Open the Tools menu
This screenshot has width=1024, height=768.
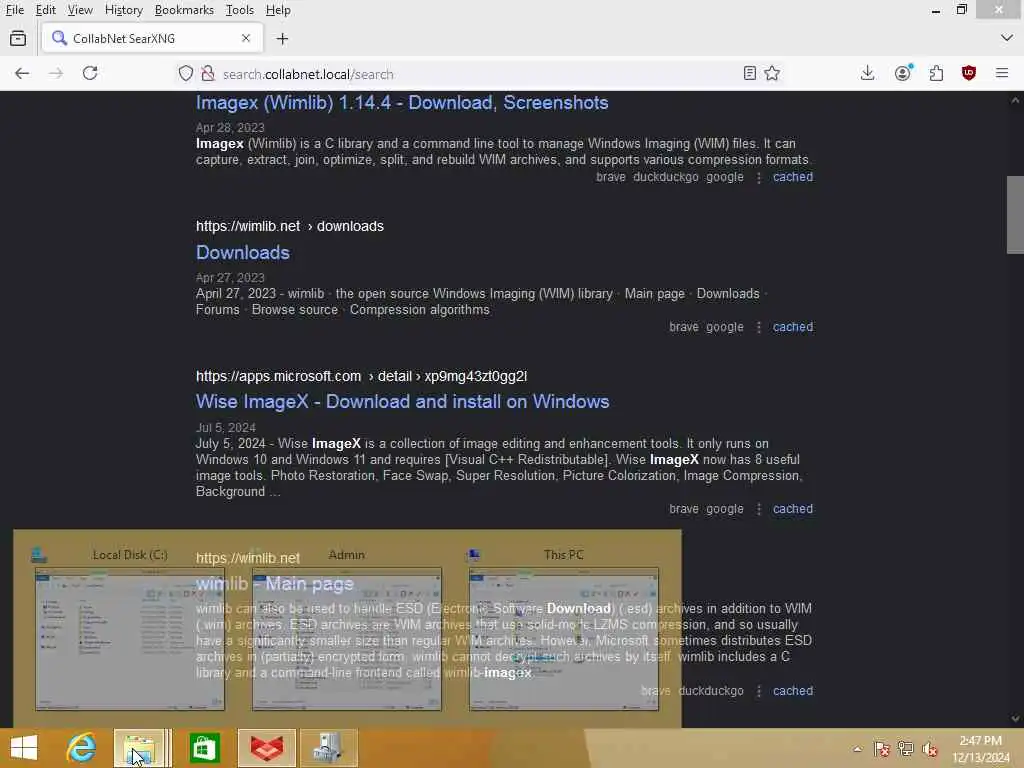coord(240,10)
